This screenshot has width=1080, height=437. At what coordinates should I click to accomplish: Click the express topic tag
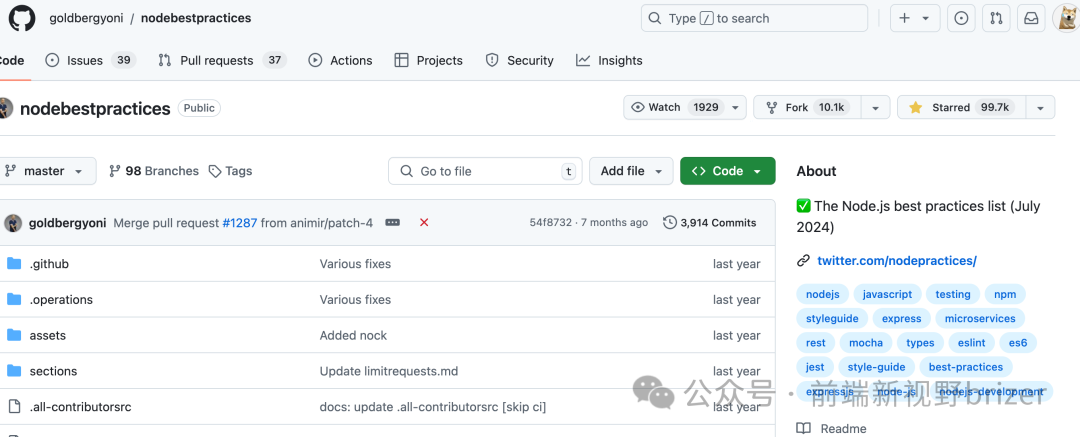(902, 318)
